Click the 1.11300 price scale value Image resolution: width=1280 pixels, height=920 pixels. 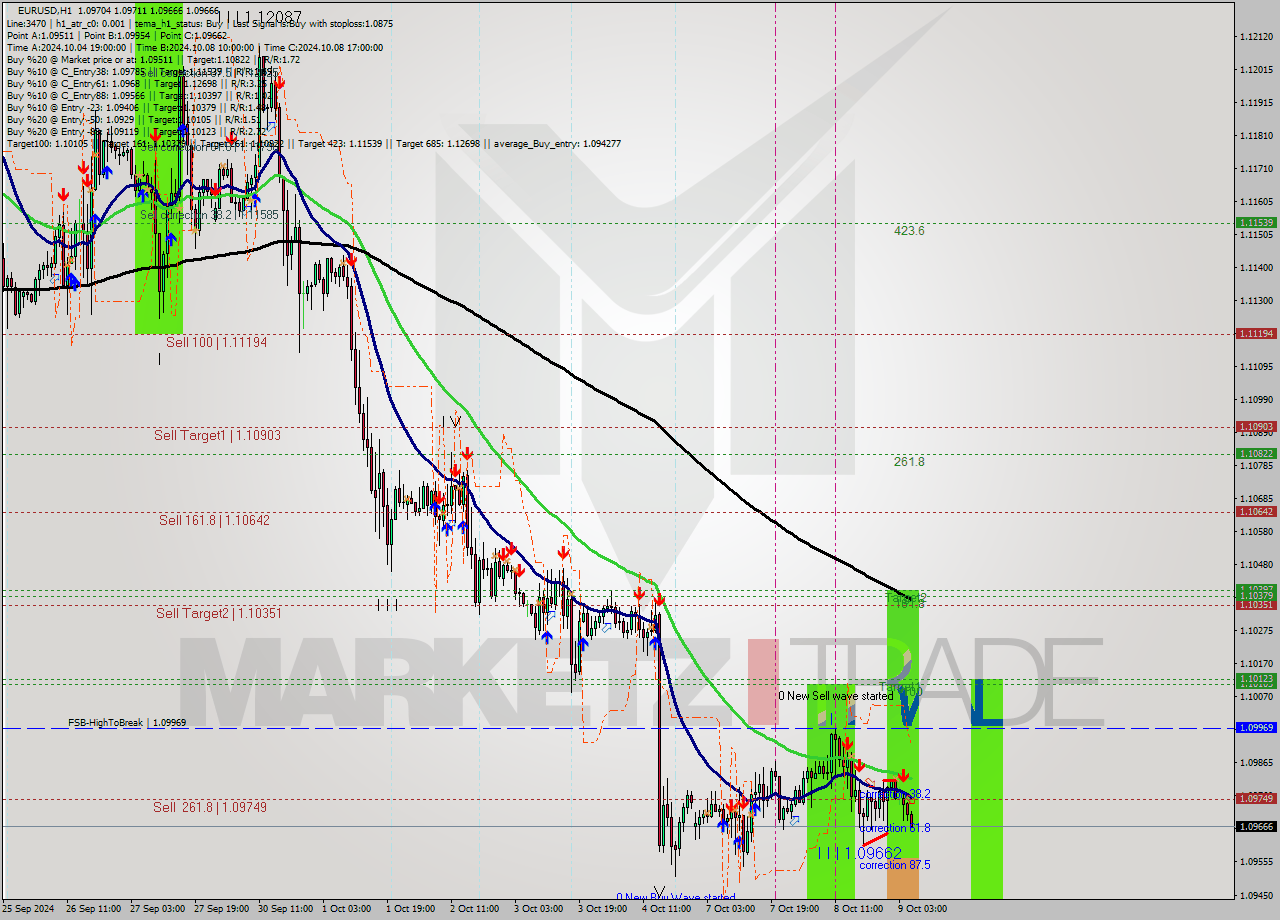tap(1255, 300)
